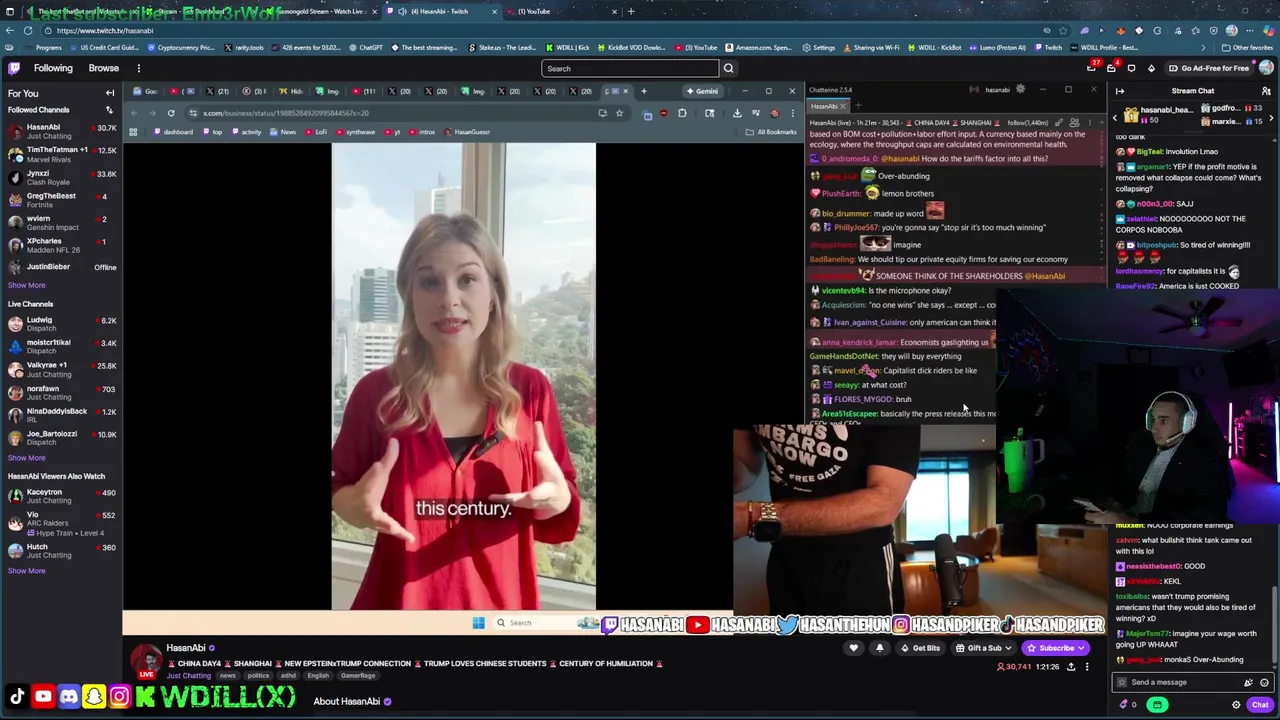Open GregTheBeast channel in sidebar
Viewport: 1280px width, 720px height.
[x=62, y=200]
